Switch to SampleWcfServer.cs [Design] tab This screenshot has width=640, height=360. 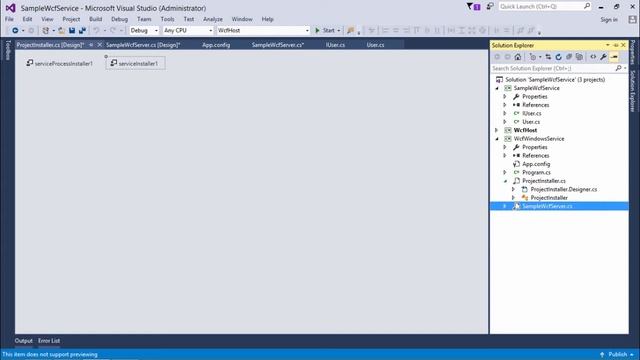143,45
